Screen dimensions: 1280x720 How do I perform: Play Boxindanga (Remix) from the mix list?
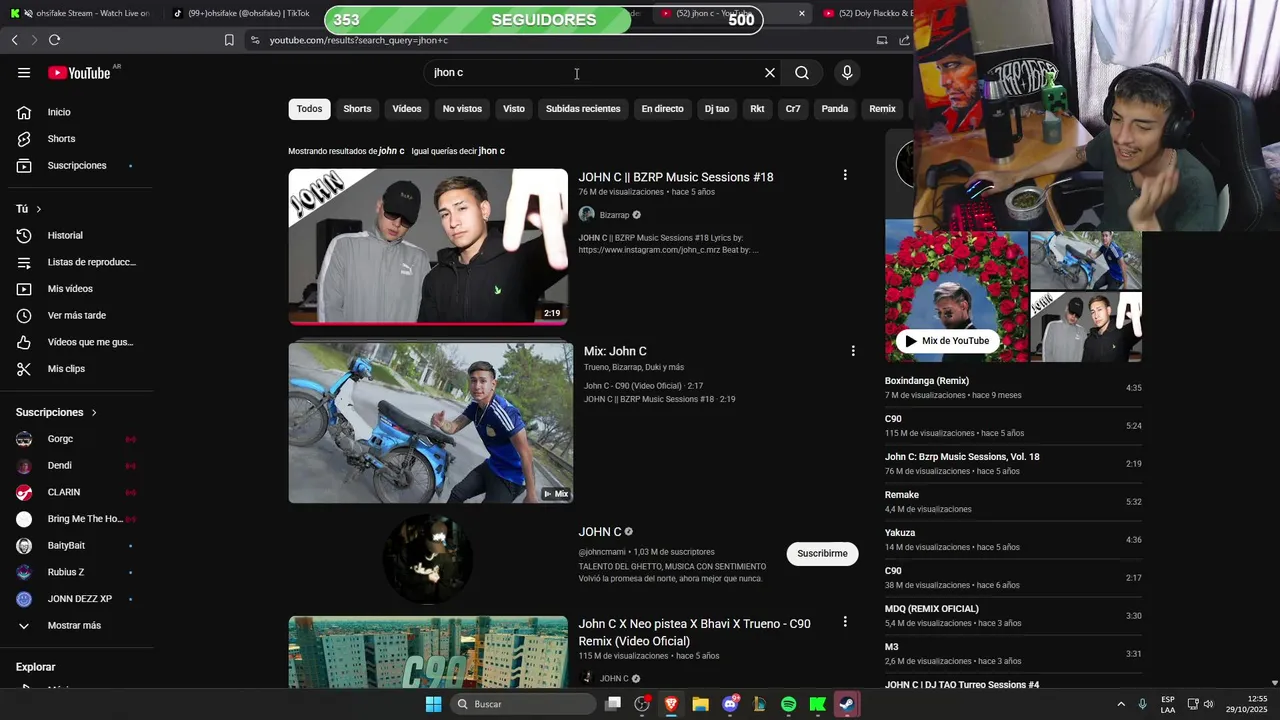1013,388
